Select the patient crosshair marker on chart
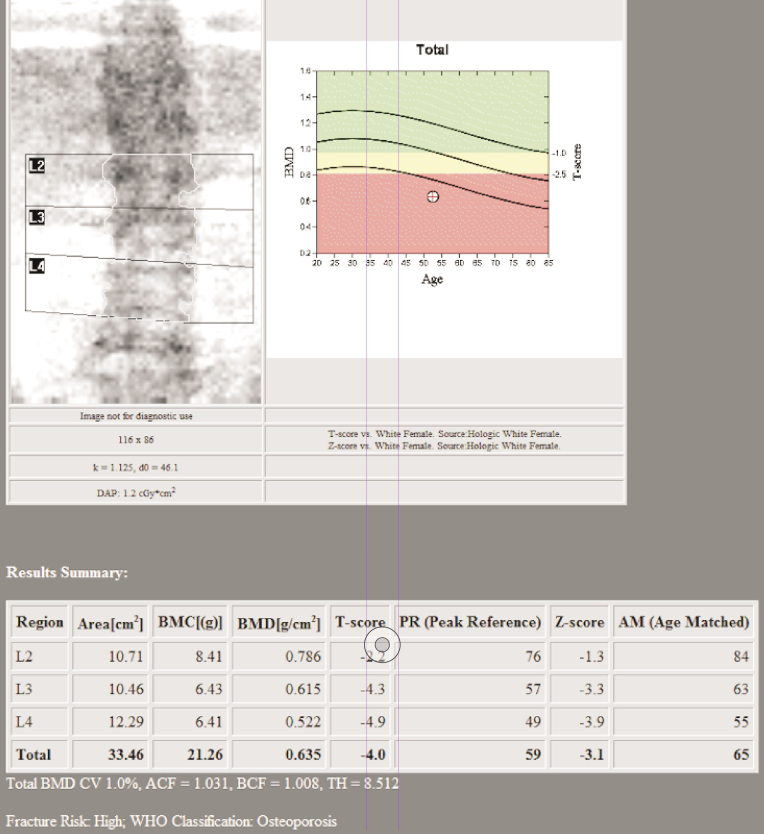 [x=433, y=197]
